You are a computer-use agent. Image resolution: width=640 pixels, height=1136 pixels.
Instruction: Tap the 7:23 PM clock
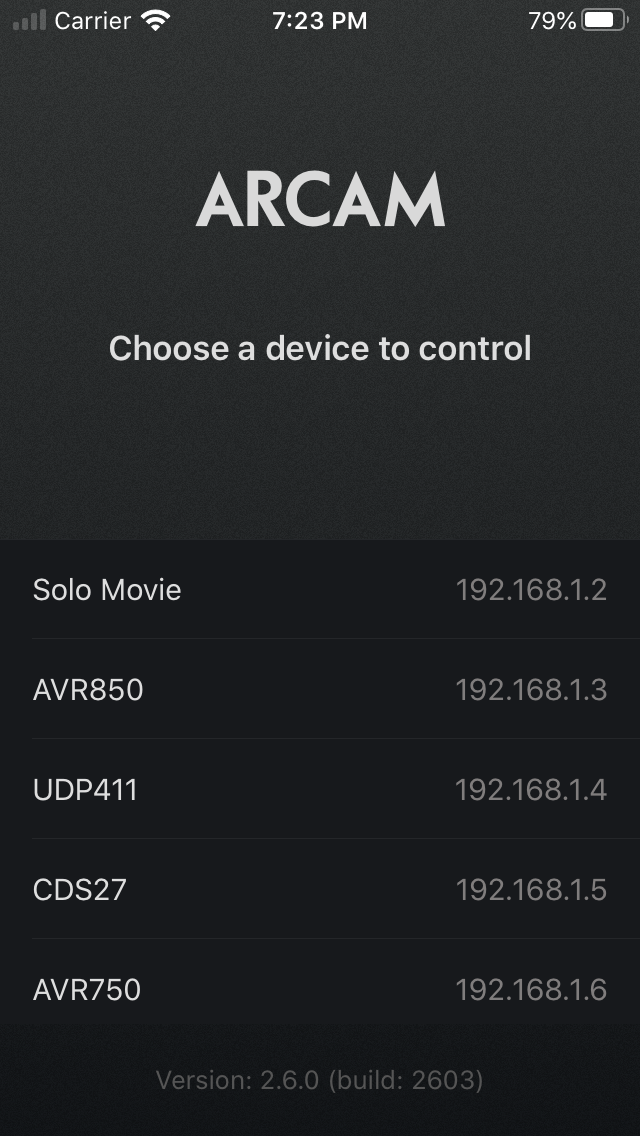click(320, 21)
